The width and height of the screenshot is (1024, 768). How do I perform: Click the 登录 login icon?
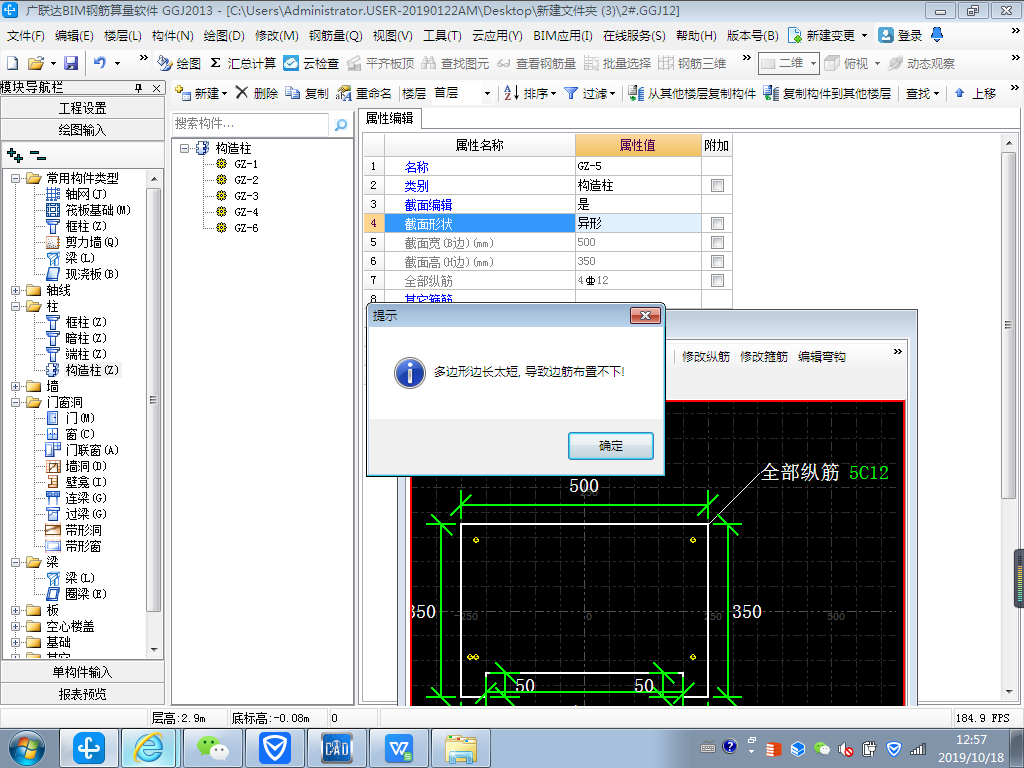pyautogui.click(x=886, y=35)
